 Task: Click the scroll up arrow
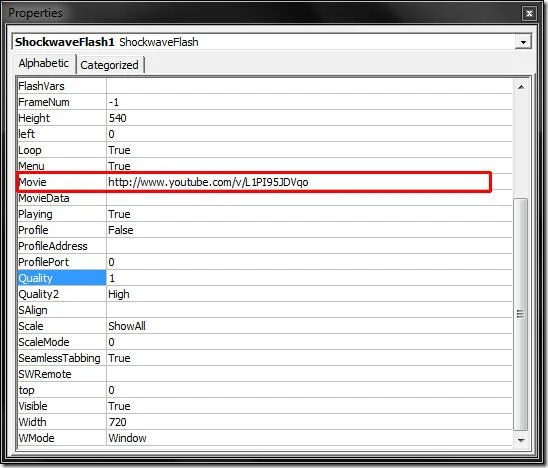coord(520,87)
